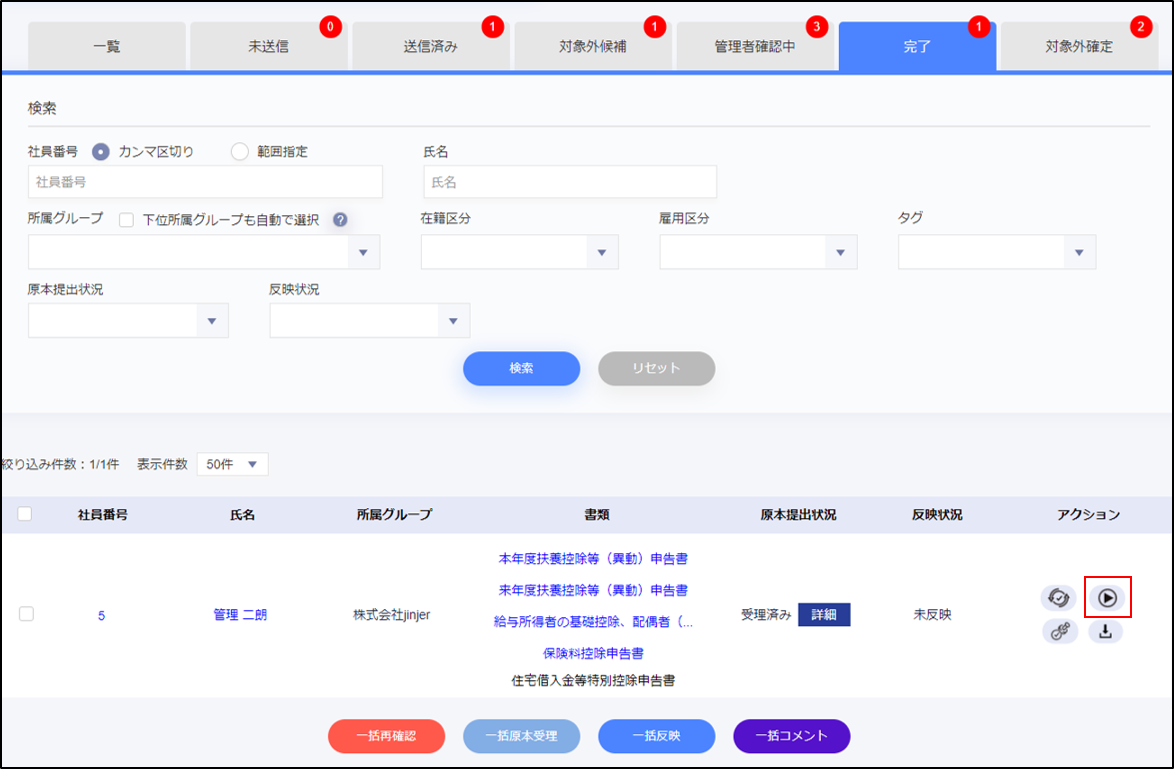1174x769 pixels.
Task: Open the 表示件数 50件 dropdown
Action: (x=232, y=464)
